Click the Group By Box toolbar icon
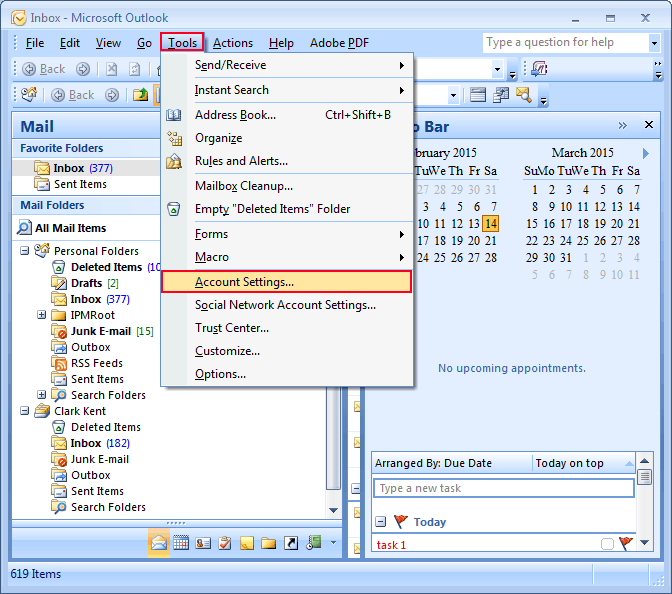Viewport: 672px width, 594px height. click(501, 95)
